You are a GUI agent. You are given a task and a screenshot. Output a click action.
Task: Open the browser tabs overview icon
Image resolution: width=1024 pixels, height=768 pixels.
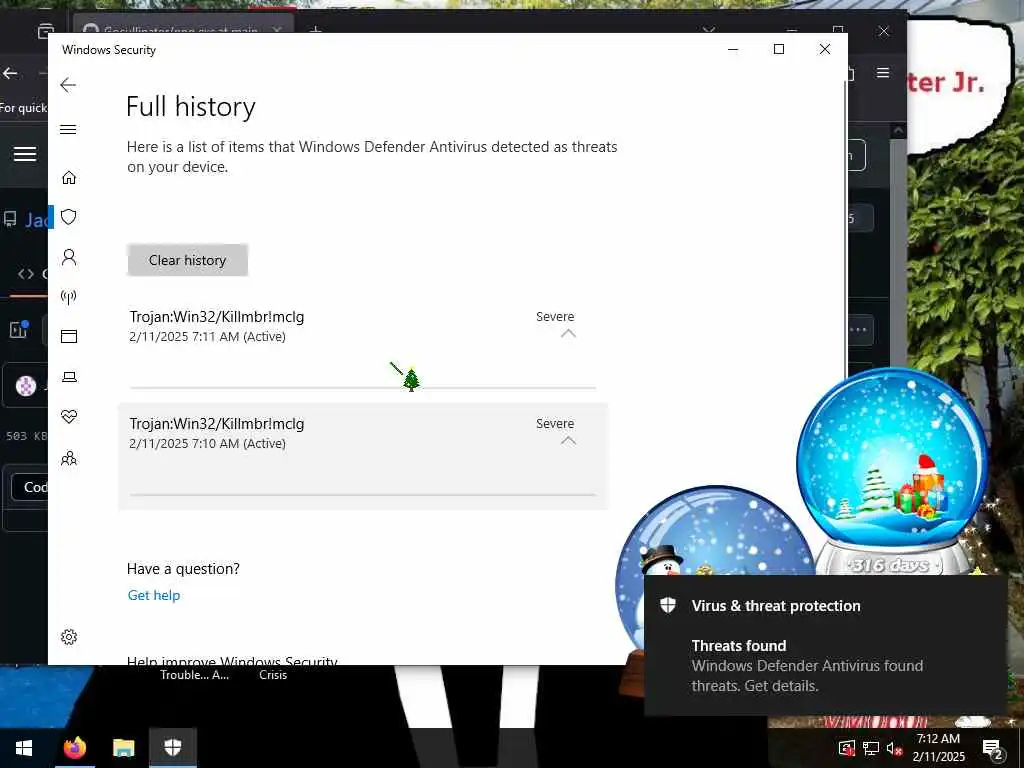[x=46, y=30]
